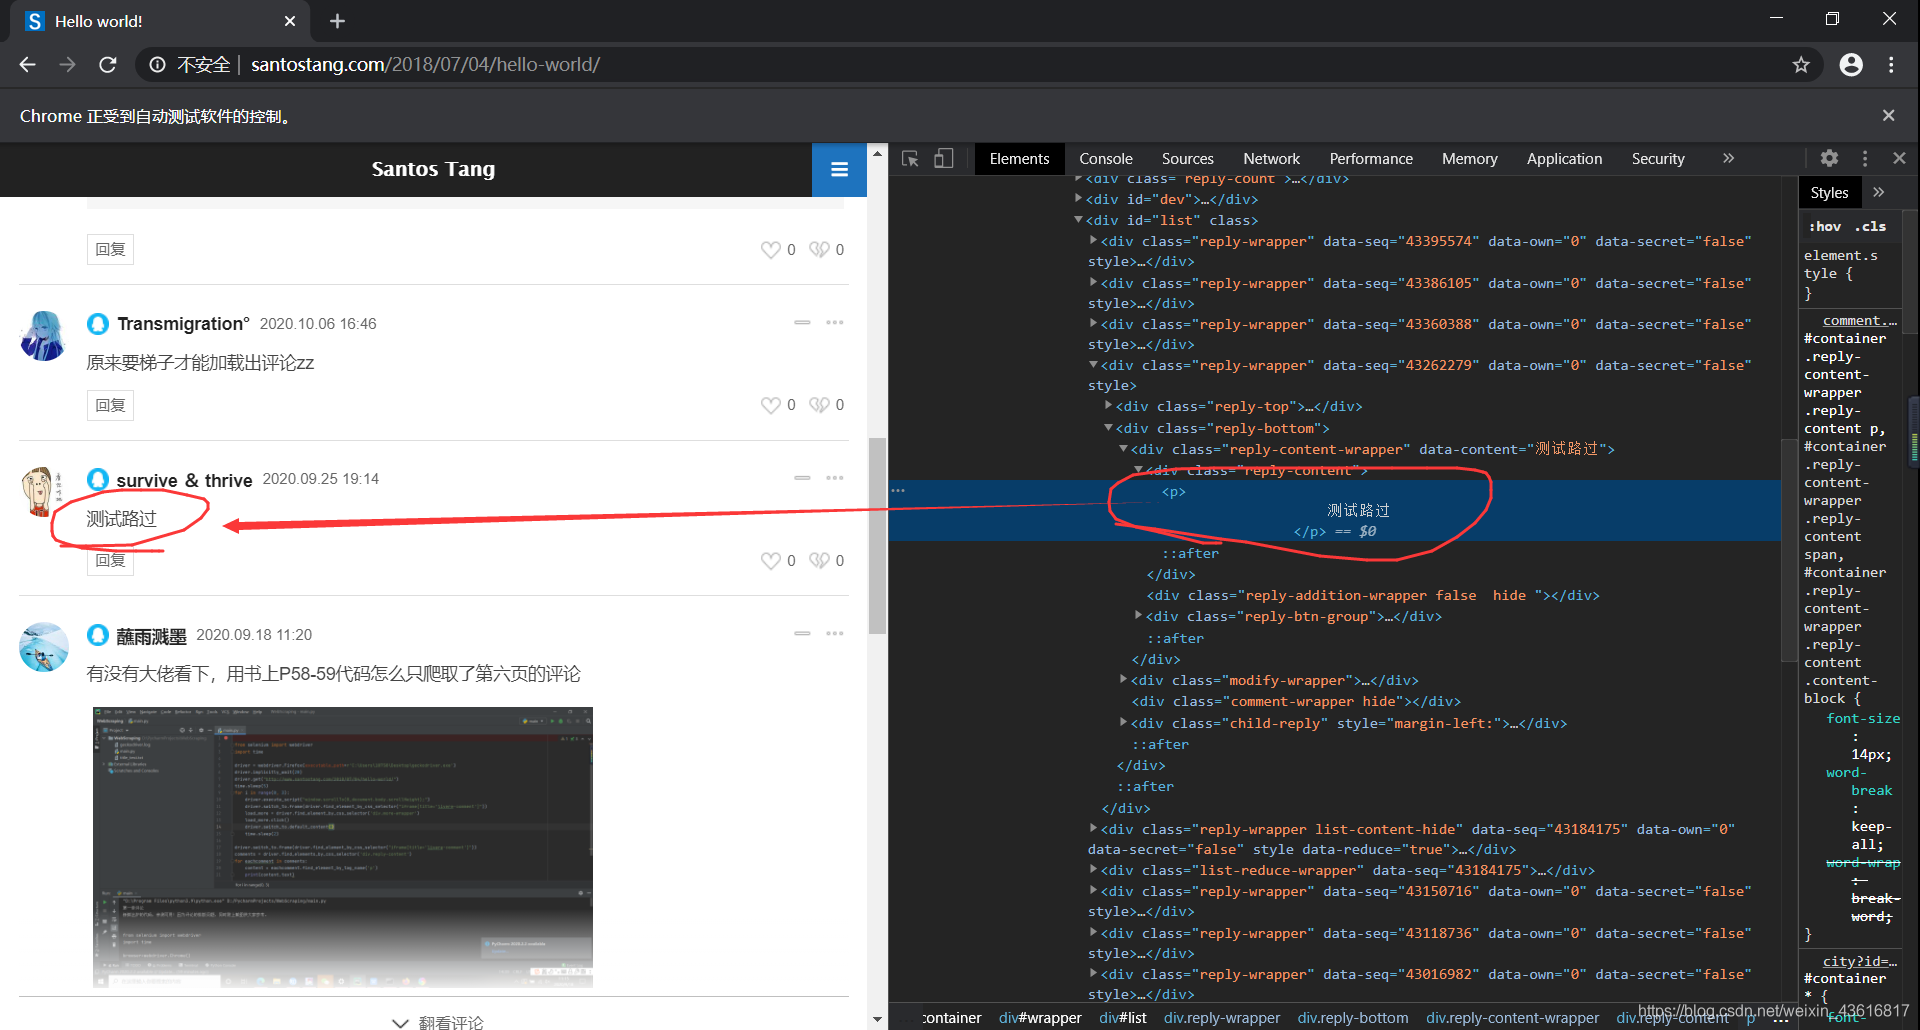Open the Network tab

coord(1271,159)
